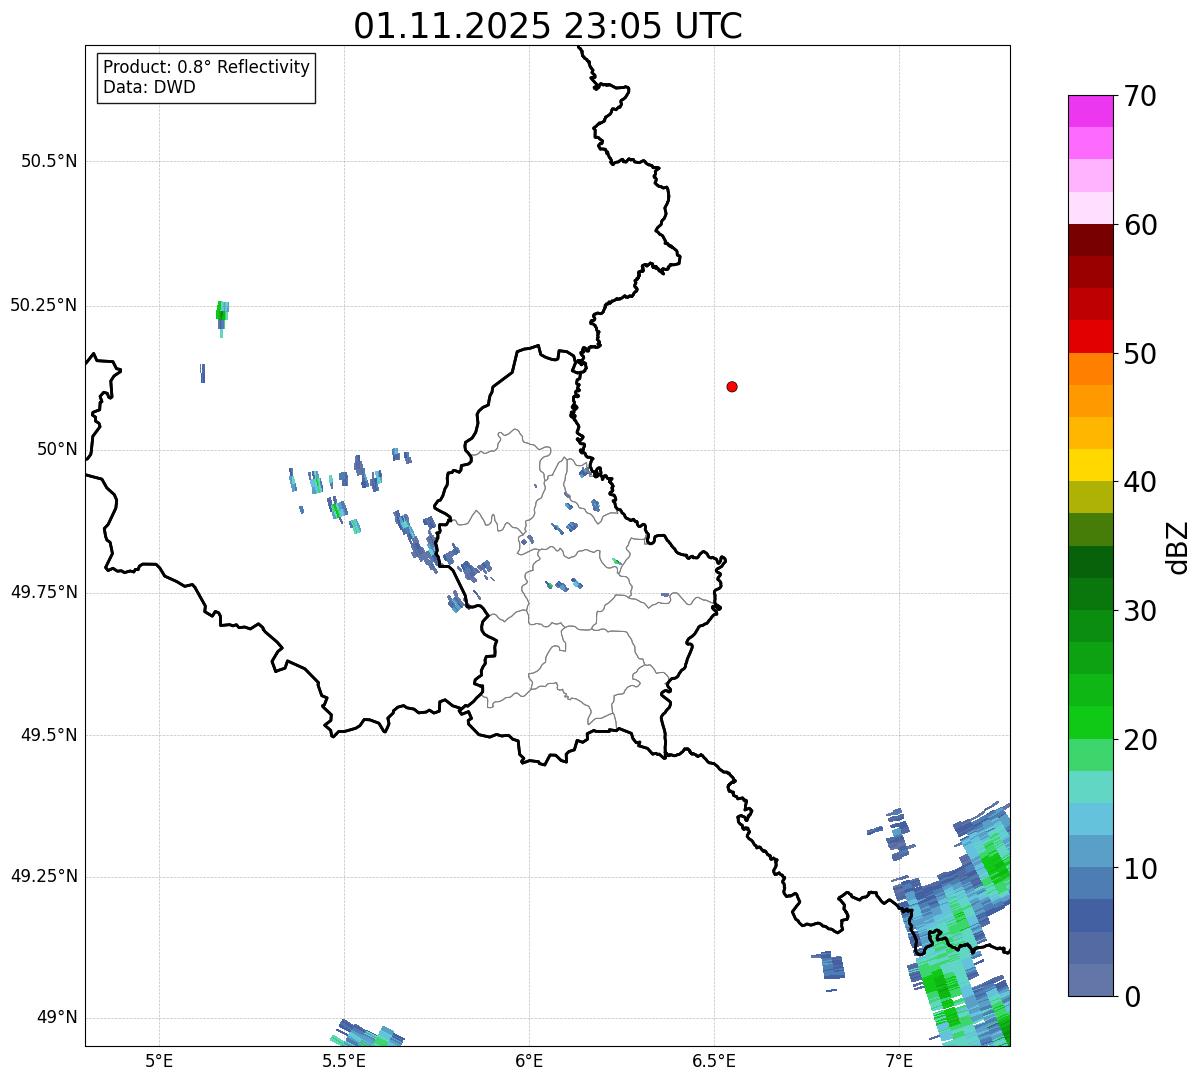Click the bright green colorbar segment above 20

tap(1090, 723)
